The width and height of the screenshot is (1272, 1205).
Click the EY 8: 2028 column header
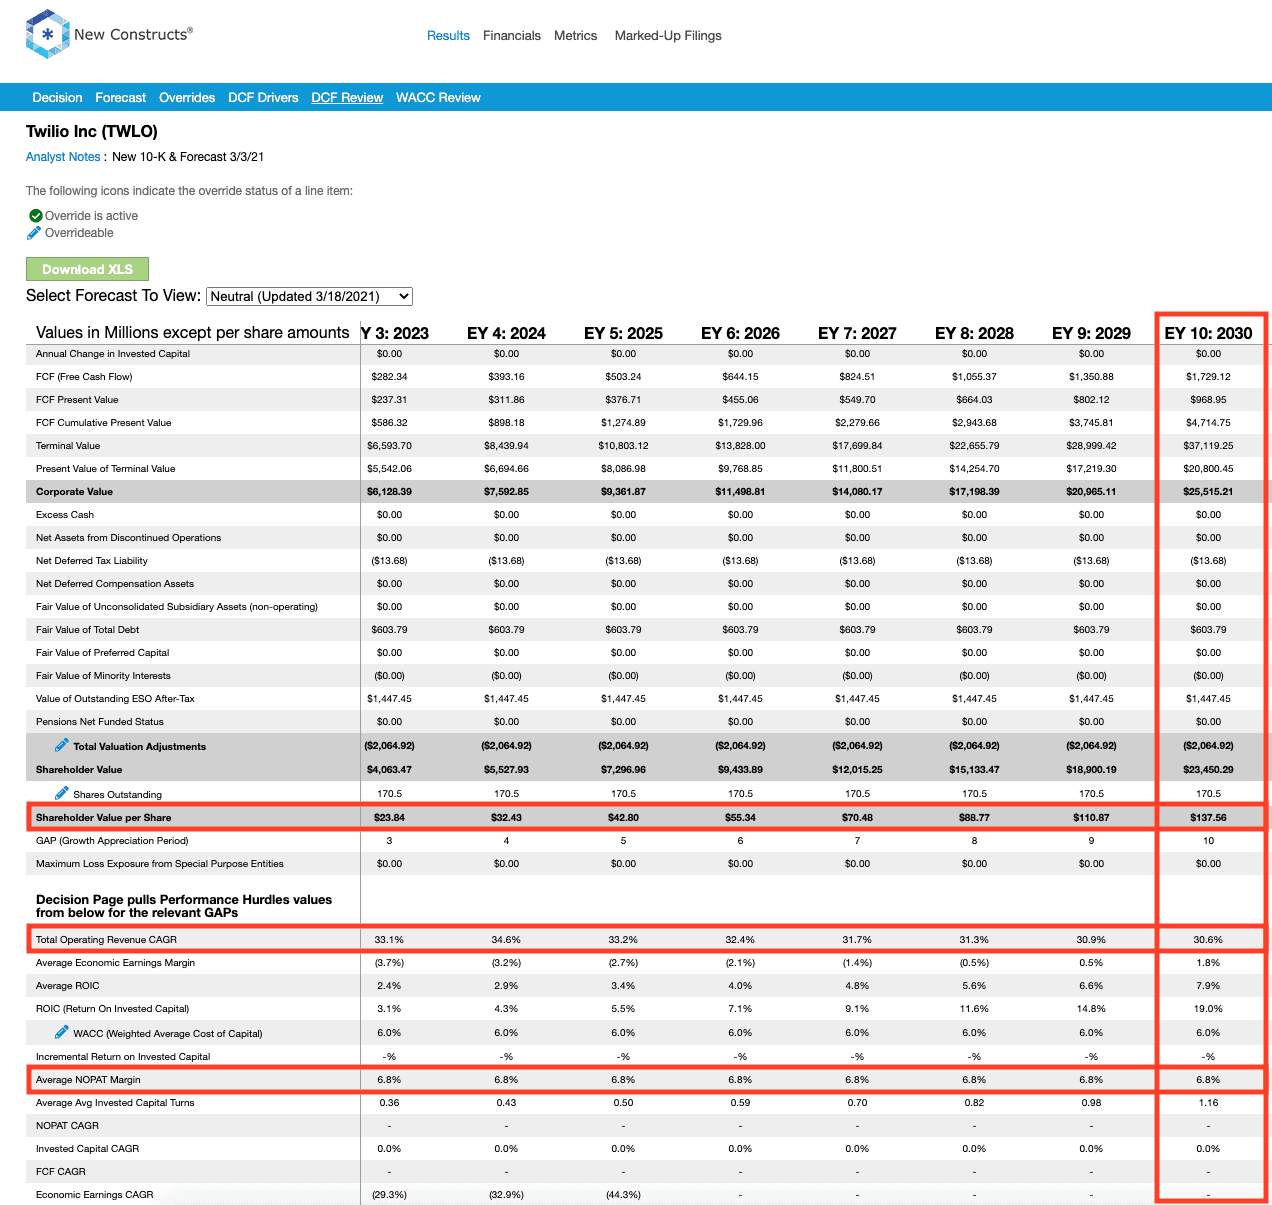coord(974,333)
